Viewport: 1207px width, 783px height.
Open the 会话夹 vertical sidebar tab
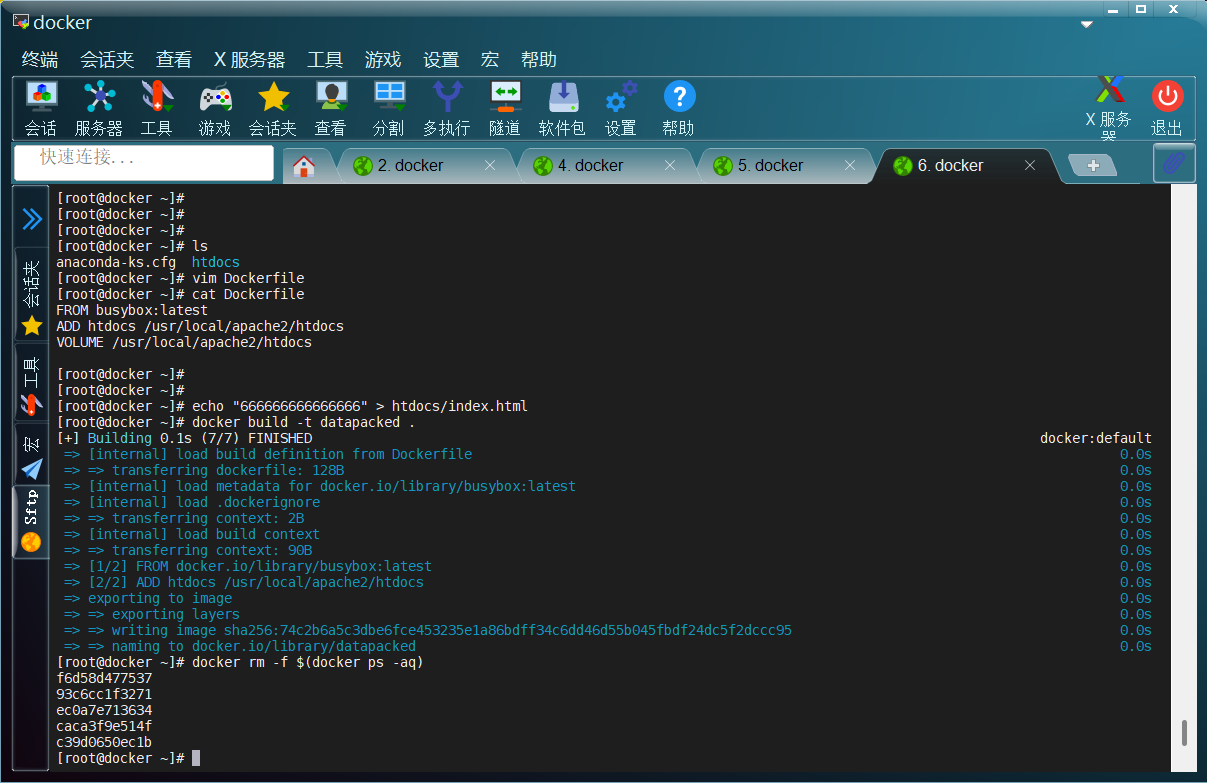tap(32, 297)
